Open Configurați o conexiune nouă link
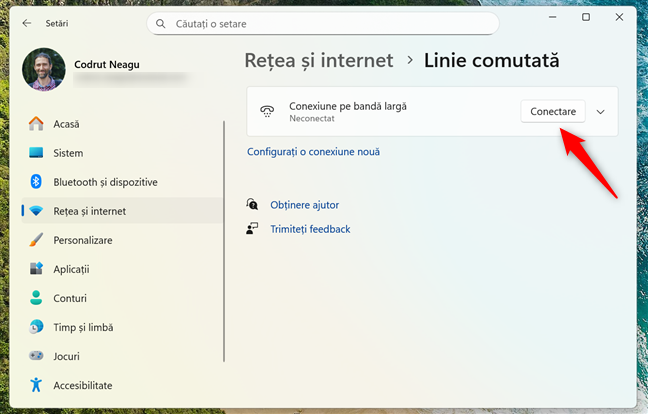The width and height of the screenshot is (648, 414). (x=313, y=152)
